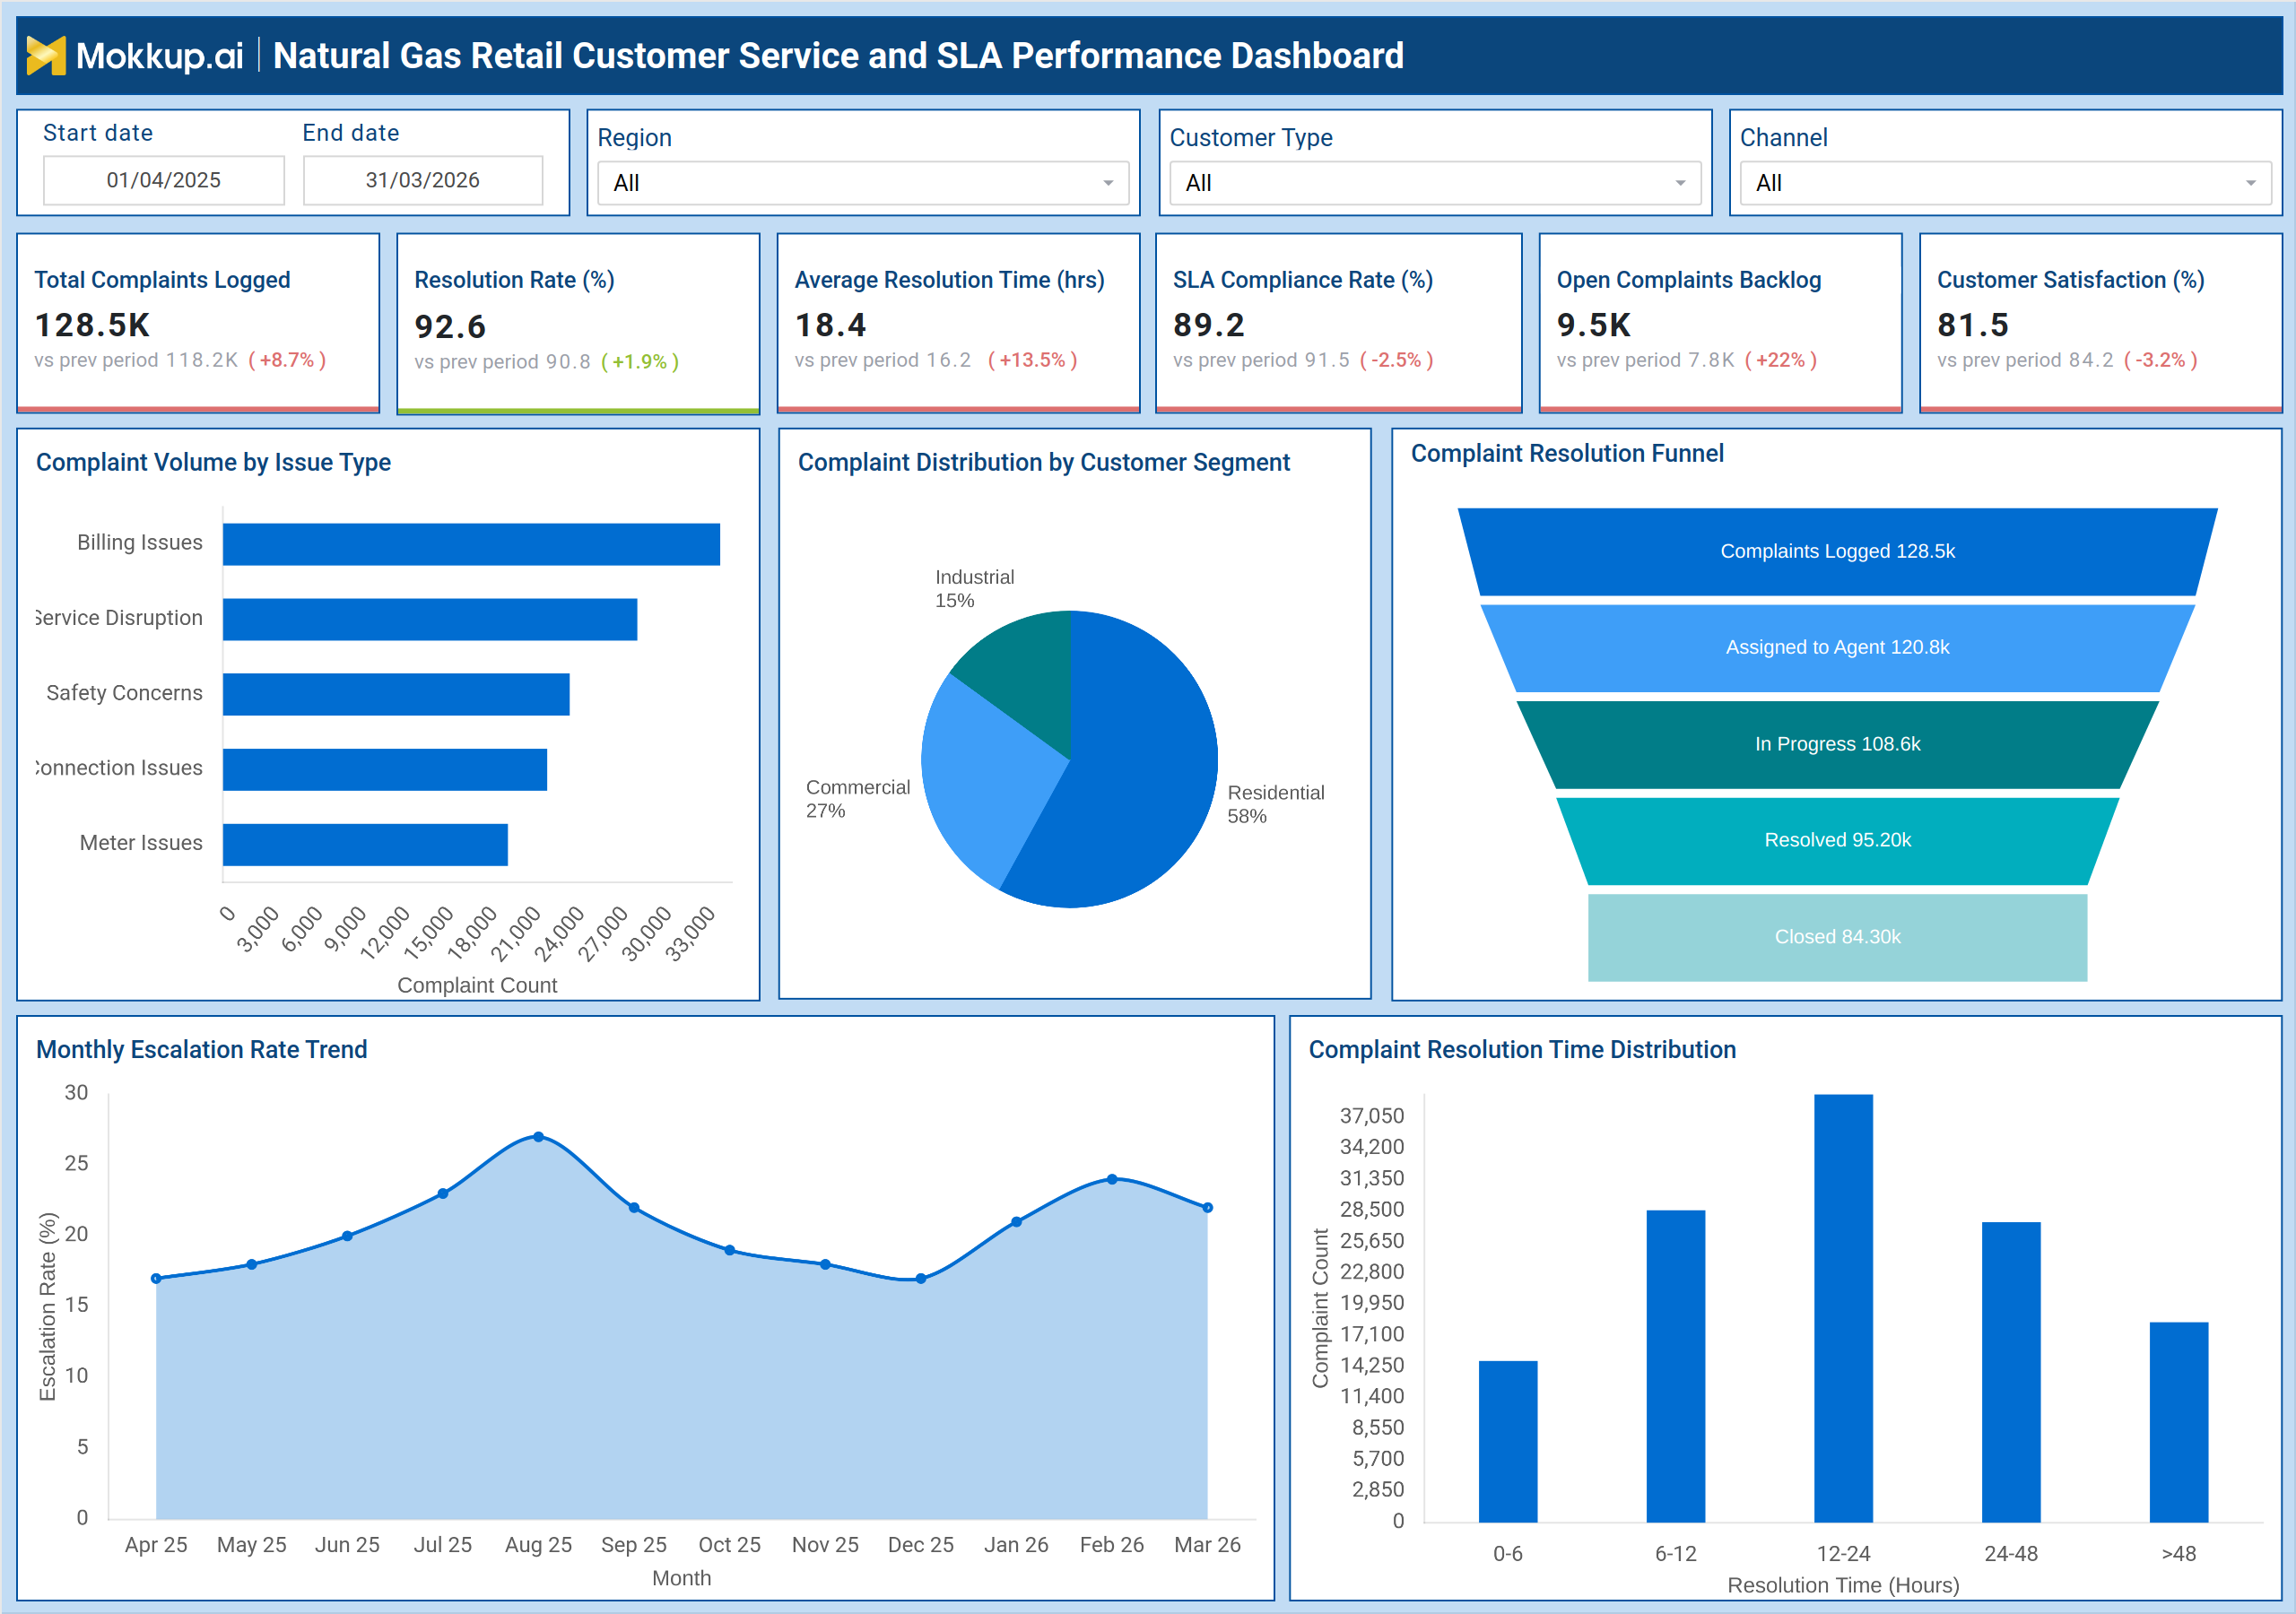Click the Complaints Logged 128.5k funnel stage

pos(1837,551)
